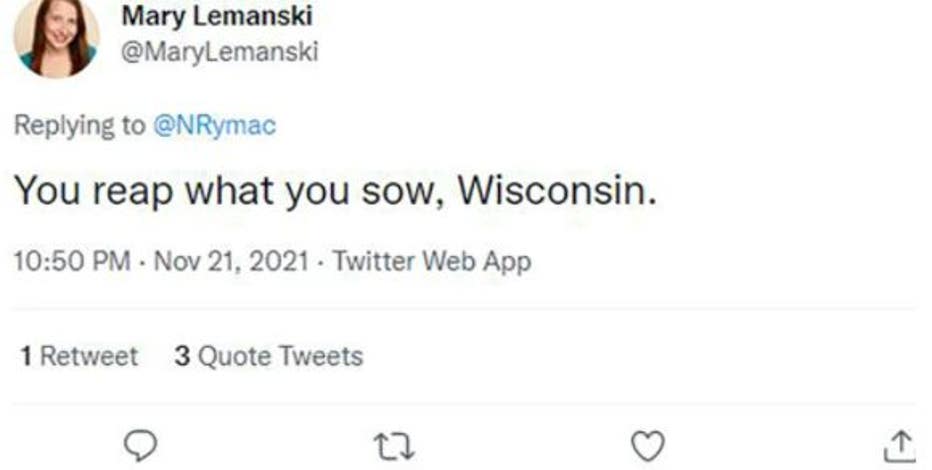The image size is (932, 470).
Task: Open Mary Lemanski's profile photo
Action: [x=56, y=38]
